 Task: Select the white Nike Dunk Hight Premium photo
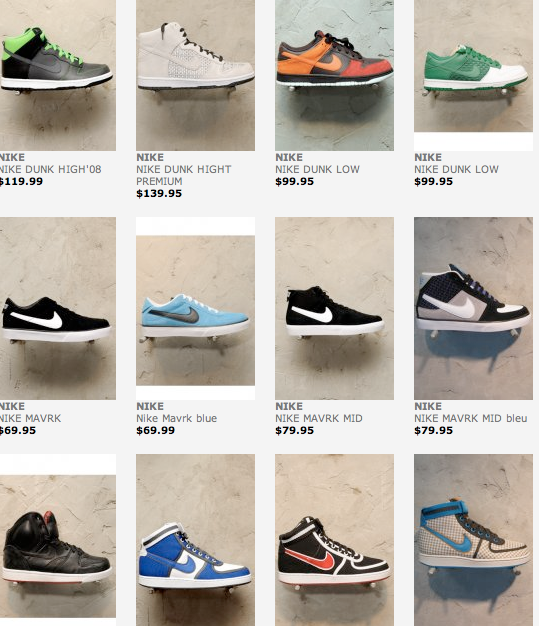click(x=195, y=75)
